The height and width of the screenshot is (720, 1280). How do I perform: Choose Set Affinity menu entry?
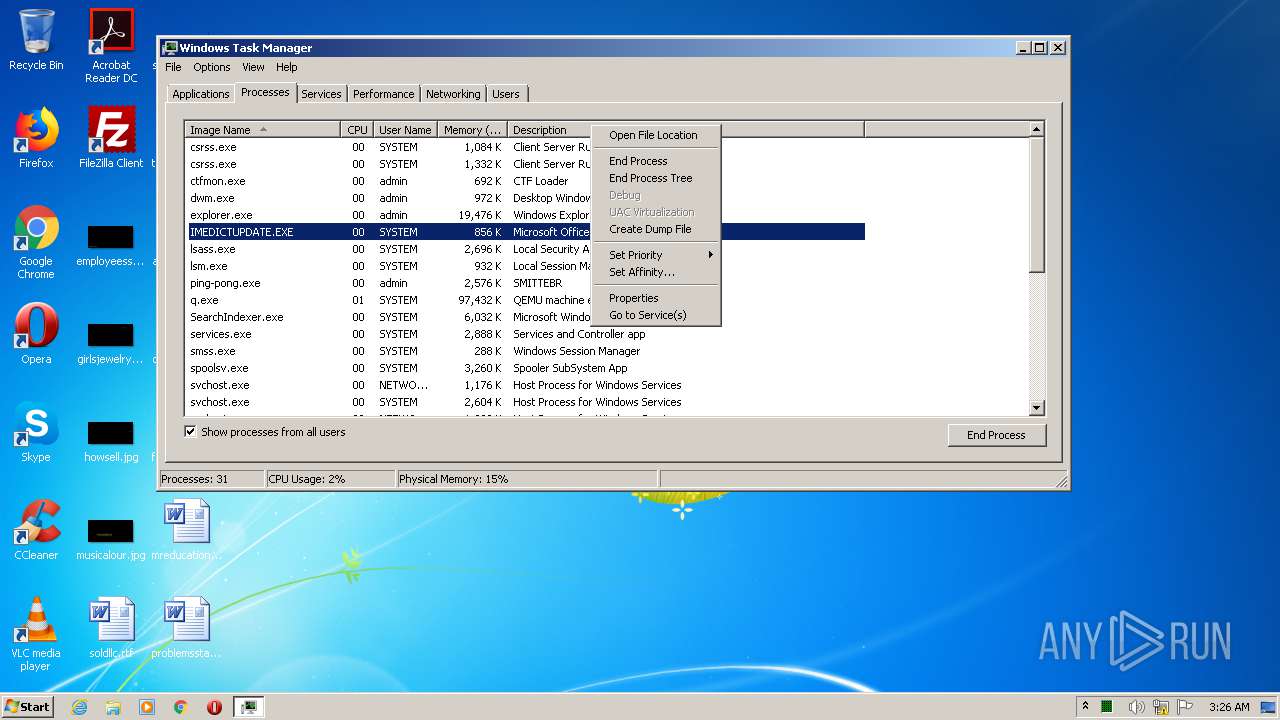click(x=656, y=272)
